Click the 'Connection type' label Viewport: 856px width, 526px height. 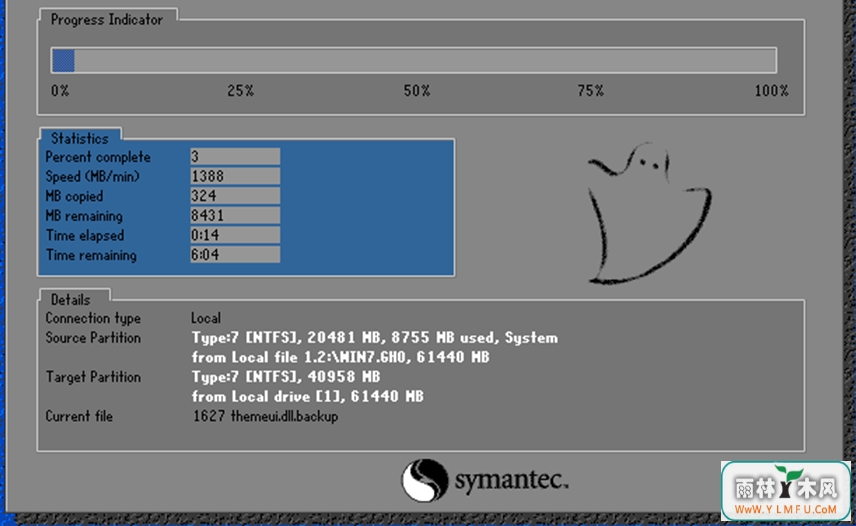coord(93,318)
